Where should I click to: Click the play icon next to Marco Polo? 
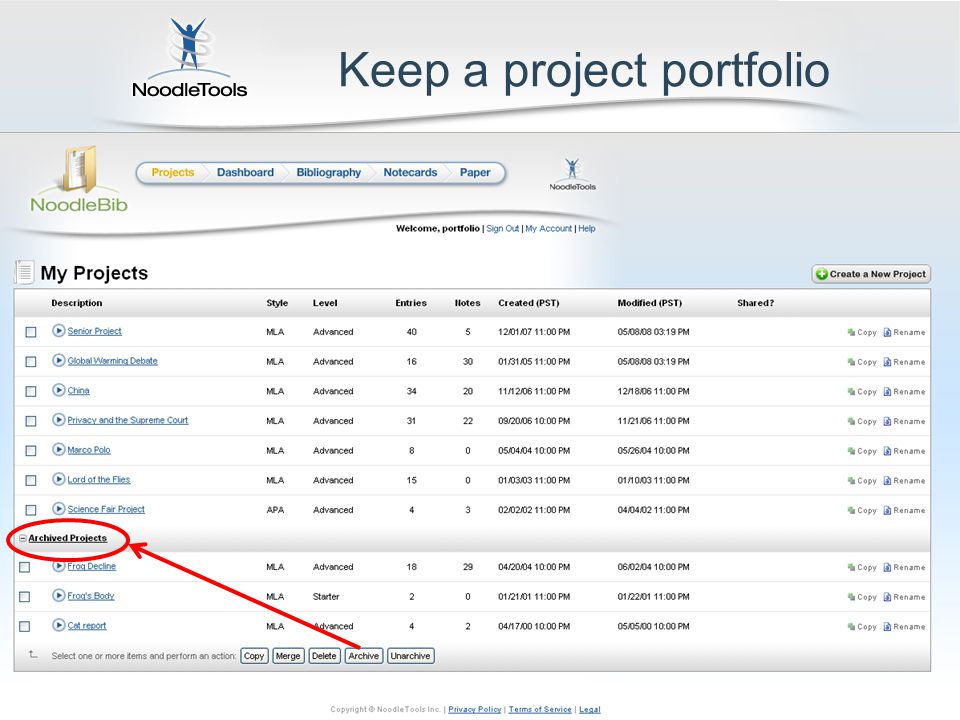point(58,449)
